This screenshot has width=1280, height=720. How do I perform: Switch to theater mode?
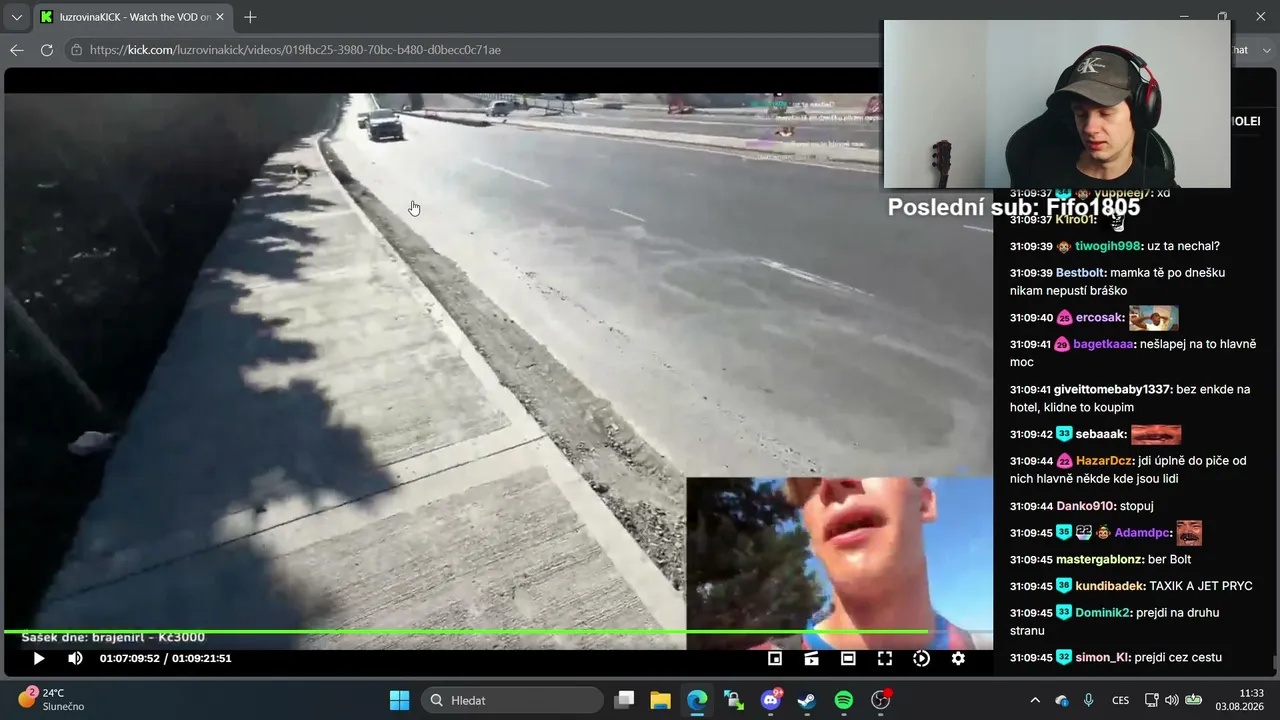coord(848,658)
